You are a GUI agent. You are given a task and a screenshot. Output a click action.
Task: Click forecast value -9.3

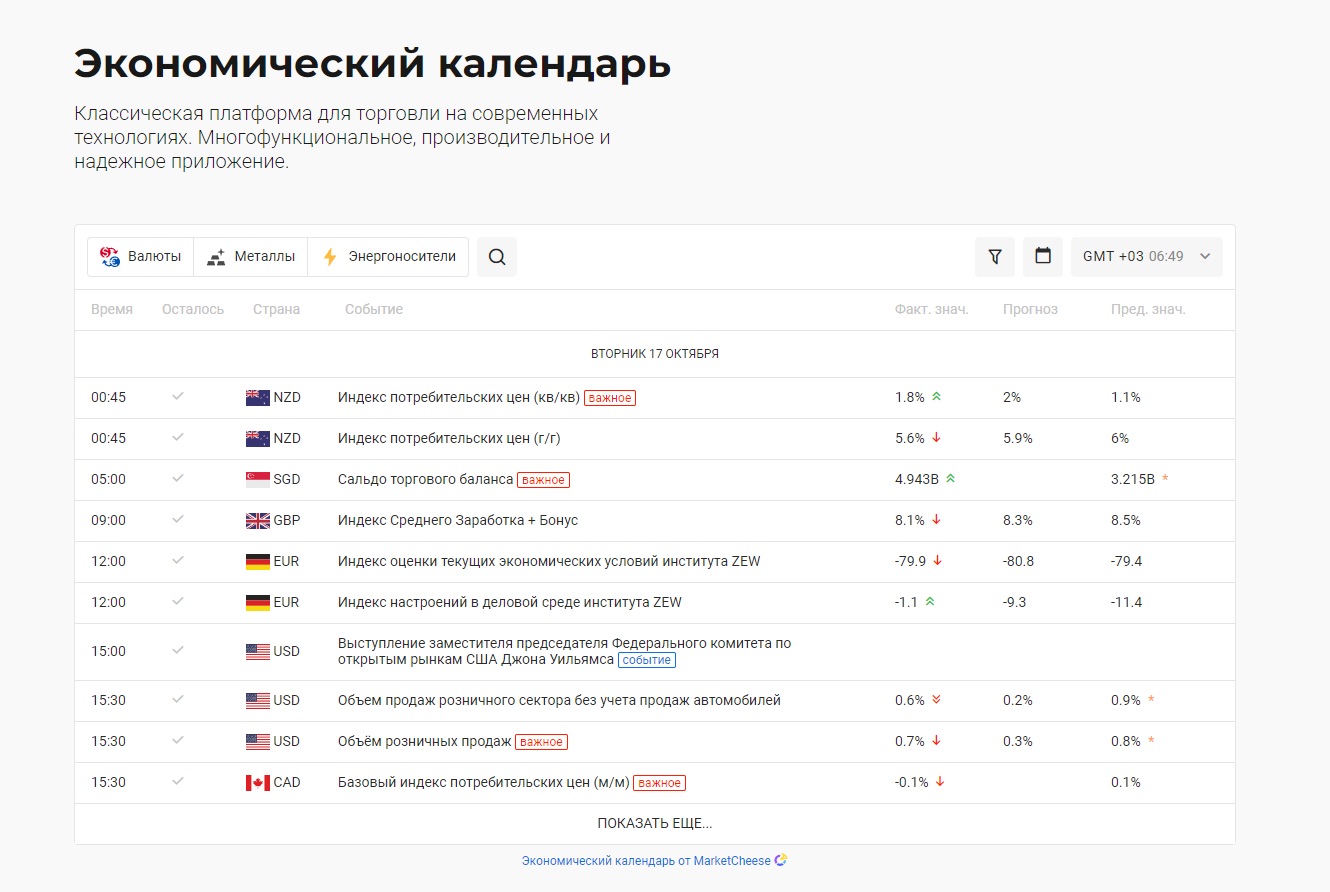(1015, 603)
